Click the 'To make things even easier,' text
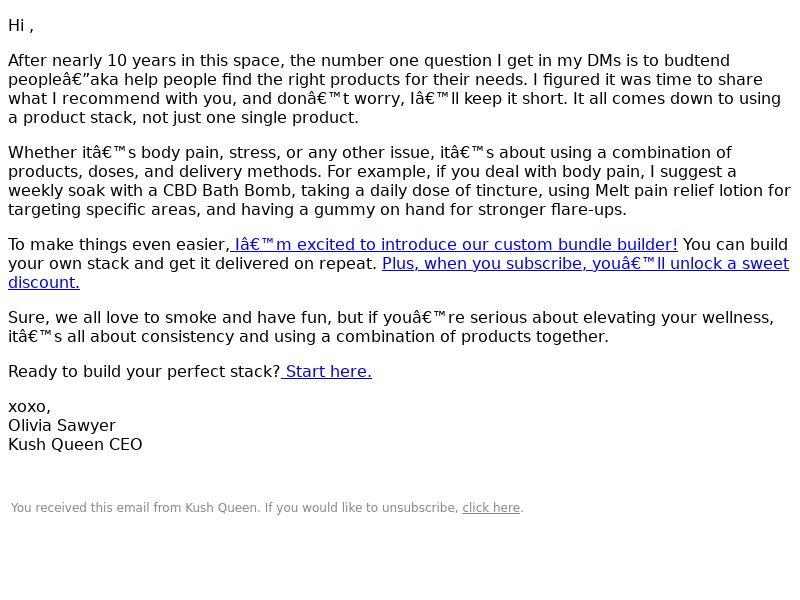This screenshot has width=800, height=600. tap(119, 245)
